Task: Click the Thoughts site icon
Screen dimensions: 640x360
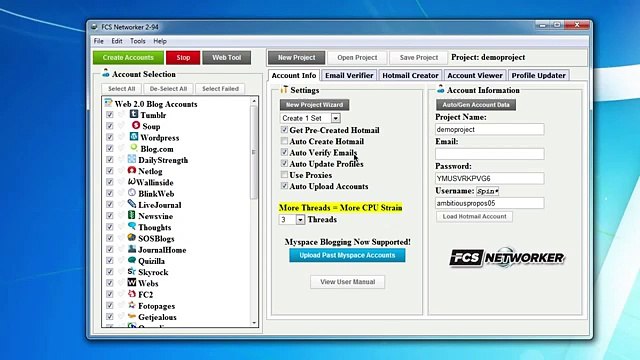Action: point(132,226)
